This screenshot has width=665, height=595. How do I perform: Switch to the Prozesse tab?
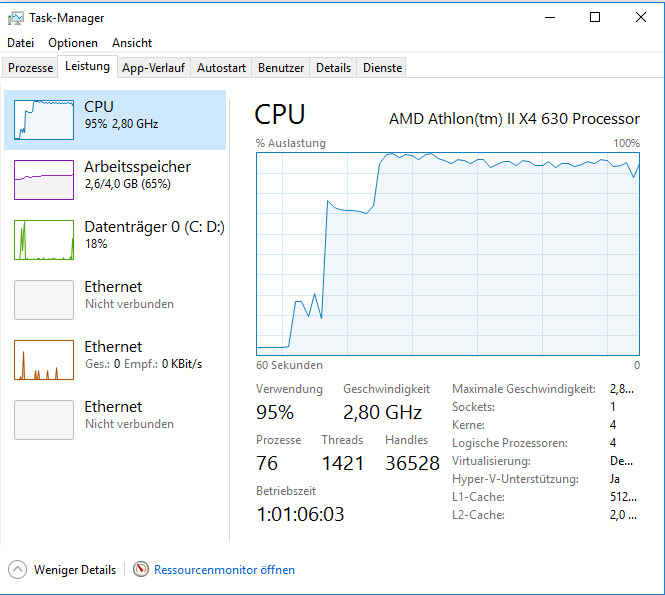30,68
